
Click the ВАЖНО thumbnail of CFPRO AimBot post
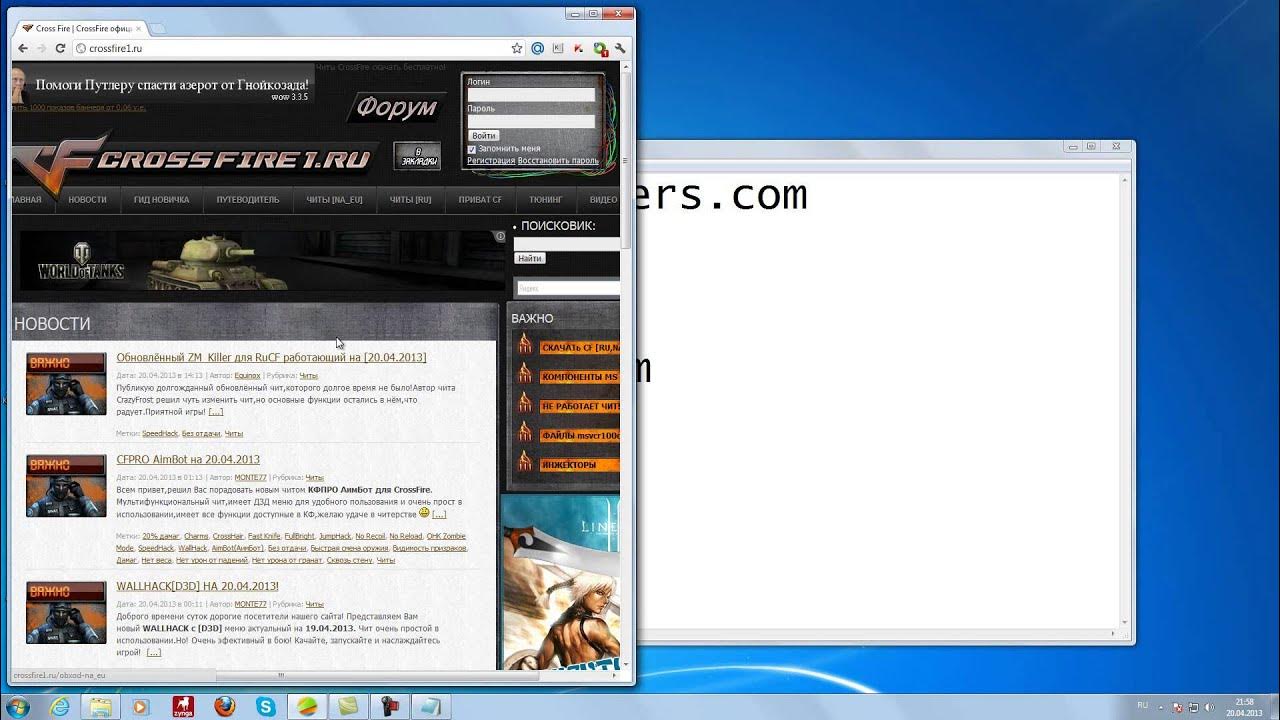[66, 486]
